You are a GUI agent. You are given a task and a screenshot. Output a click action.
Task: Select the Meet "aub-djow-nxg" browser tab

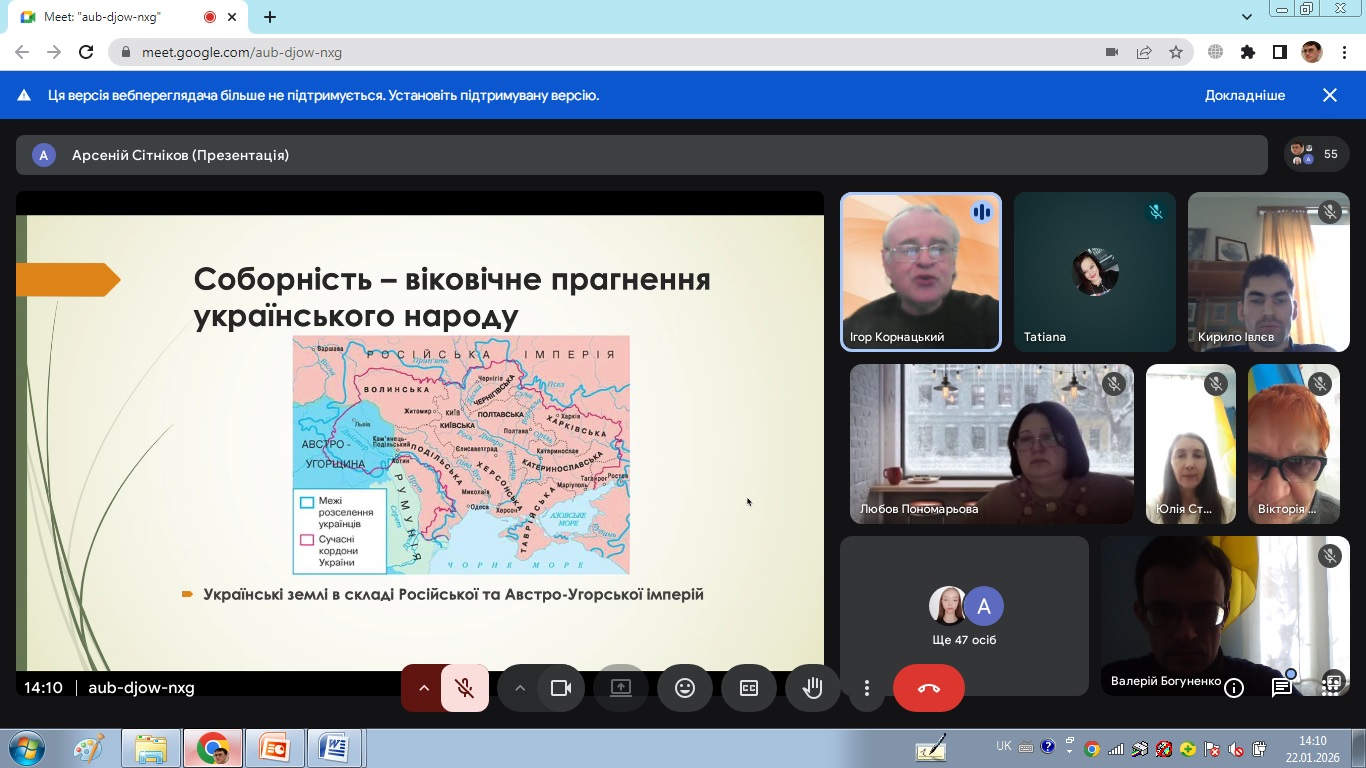tap(110, 17)
